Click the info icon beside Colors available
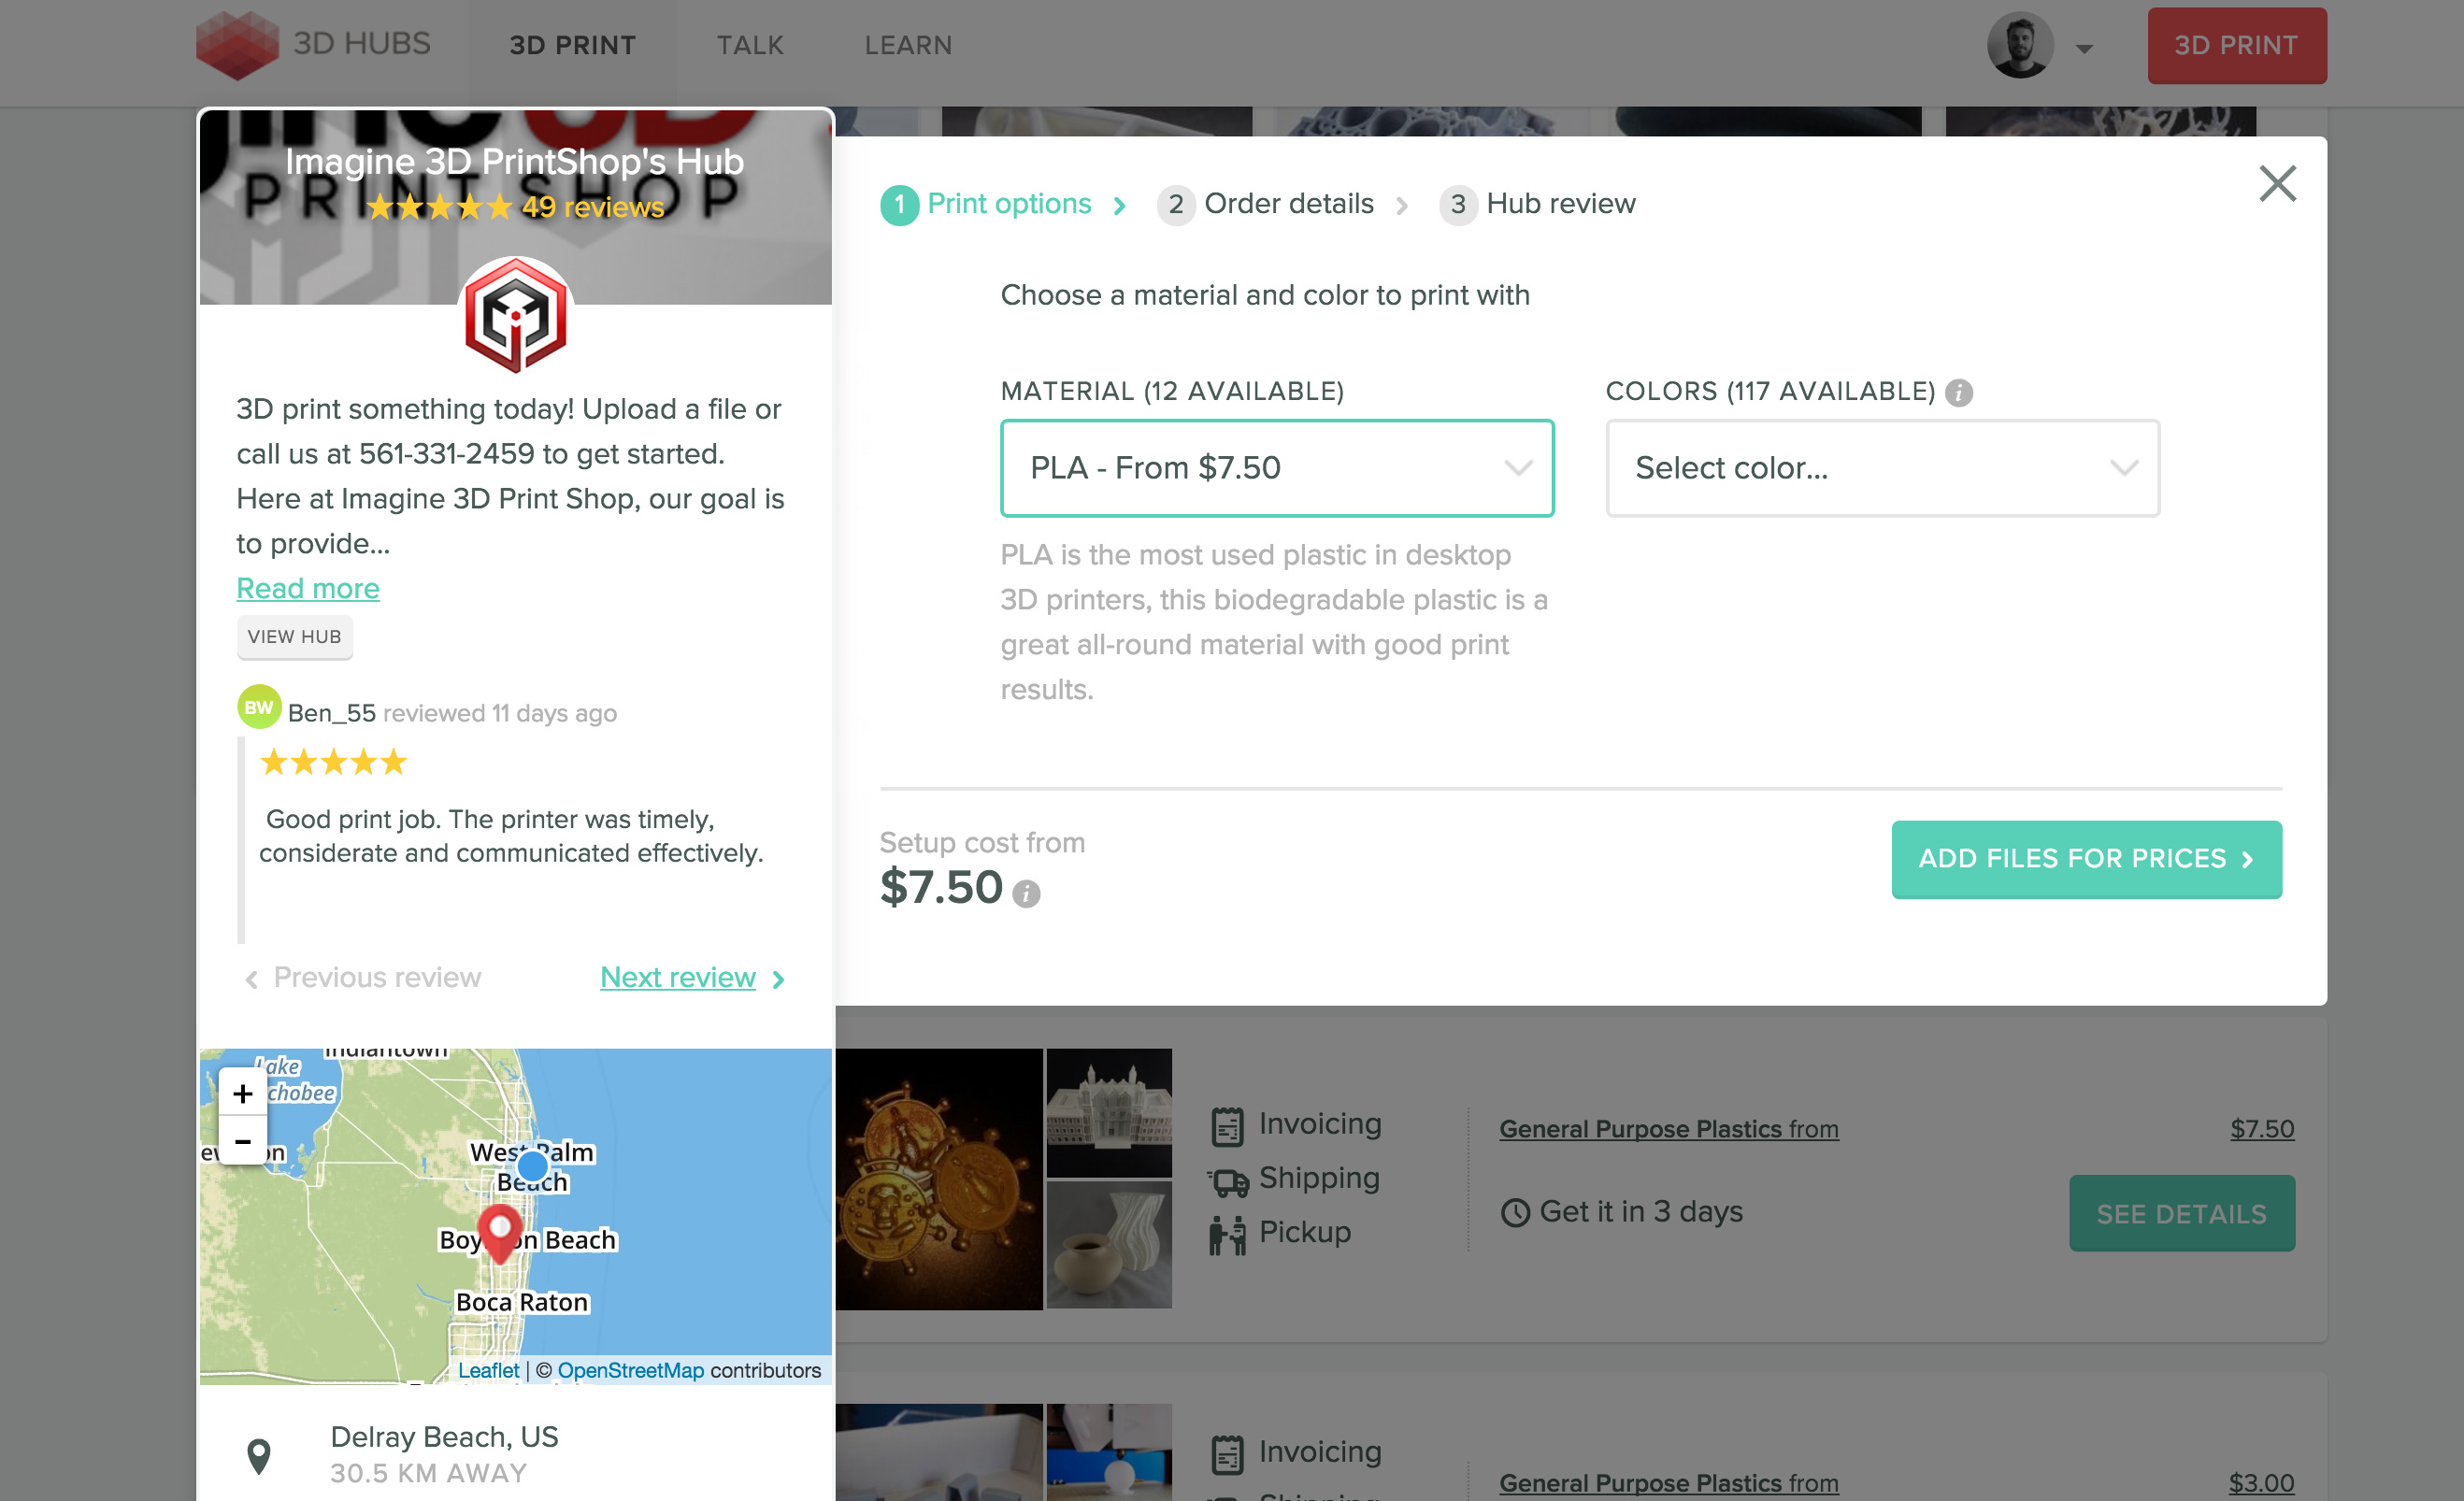 pos(1959,392)
